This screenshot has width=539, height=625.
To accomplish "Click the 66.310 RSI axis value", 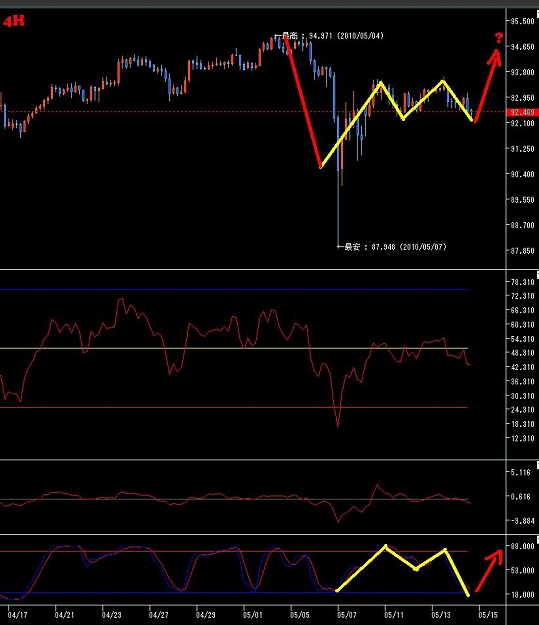I will coord(522,311).
